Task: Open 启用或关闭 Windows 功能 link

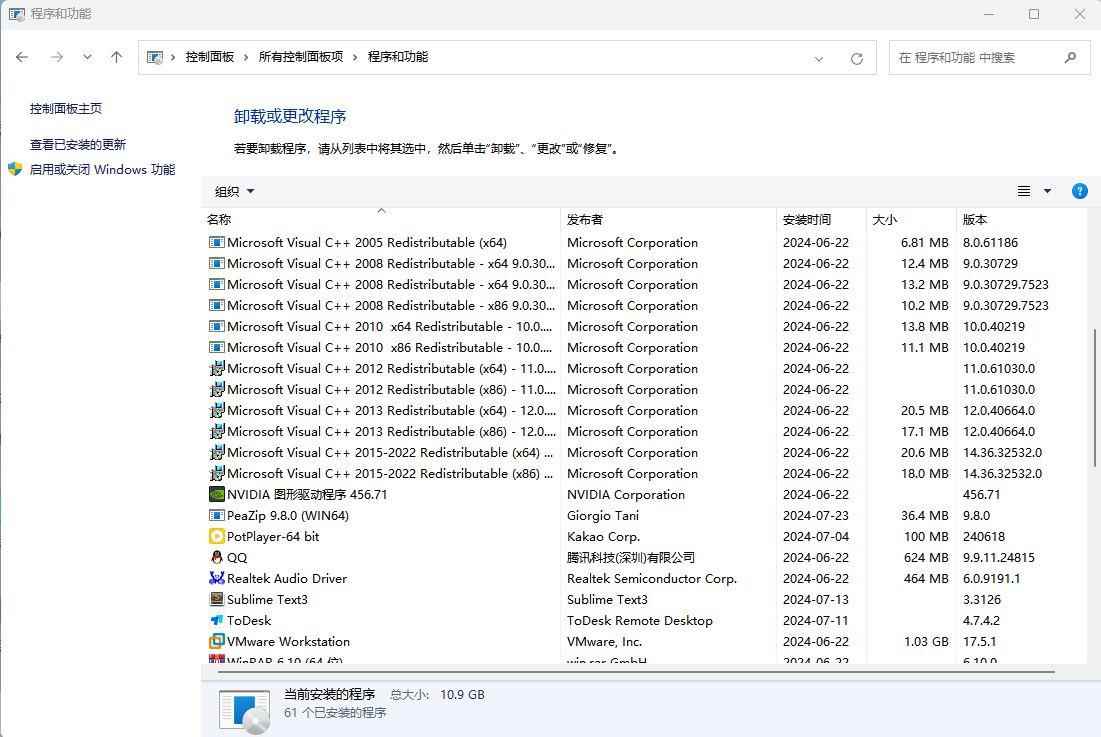Action: click(103, 169)
